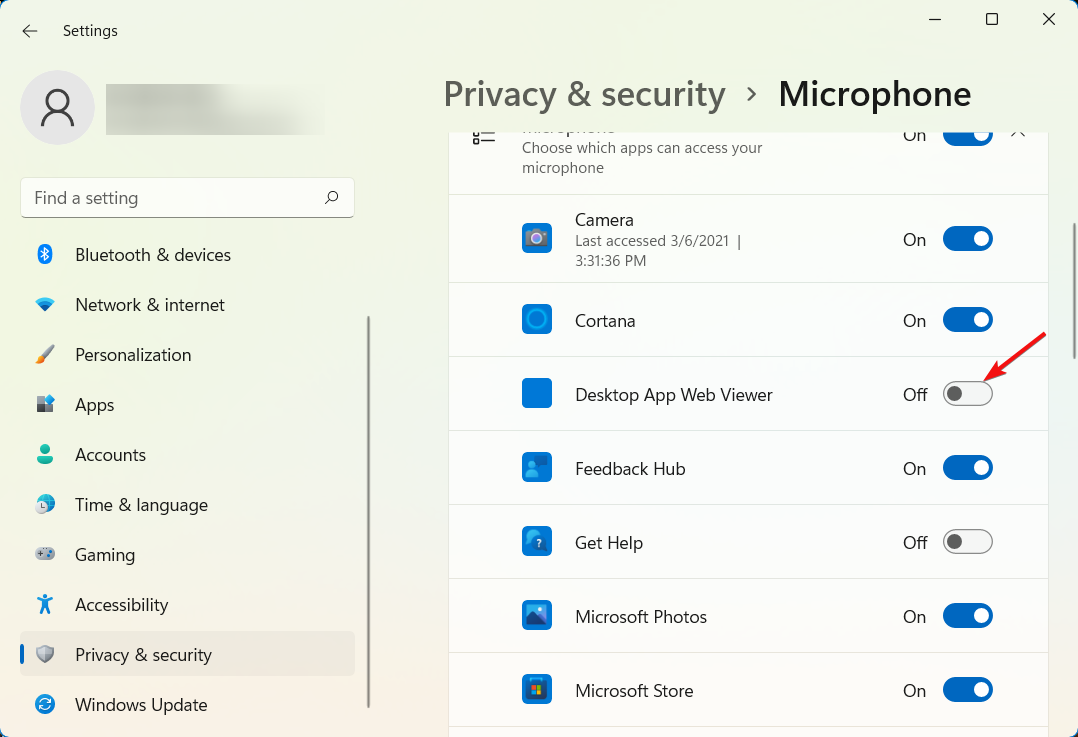Click the Time & language globe icon
The width and height of the screenshot is (1078, 737).
pos(45,505)
